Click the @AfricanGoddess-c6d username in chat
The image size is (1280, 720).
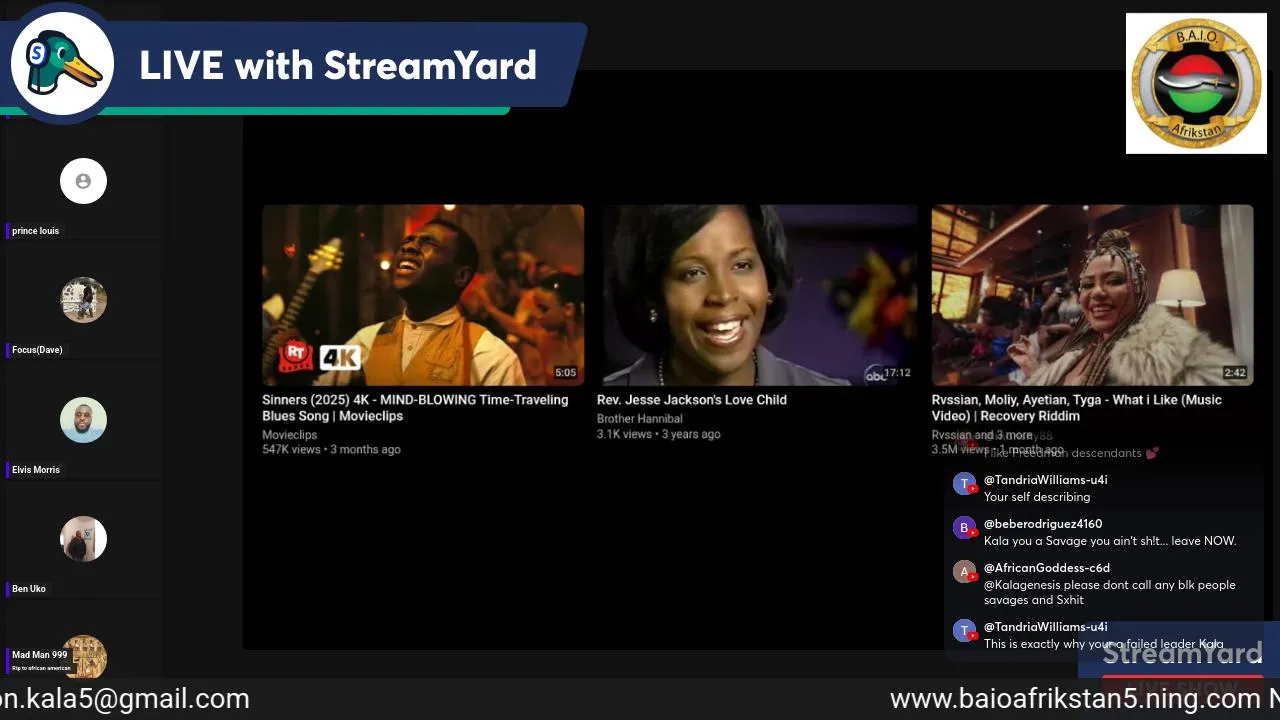pos(1047,568)
